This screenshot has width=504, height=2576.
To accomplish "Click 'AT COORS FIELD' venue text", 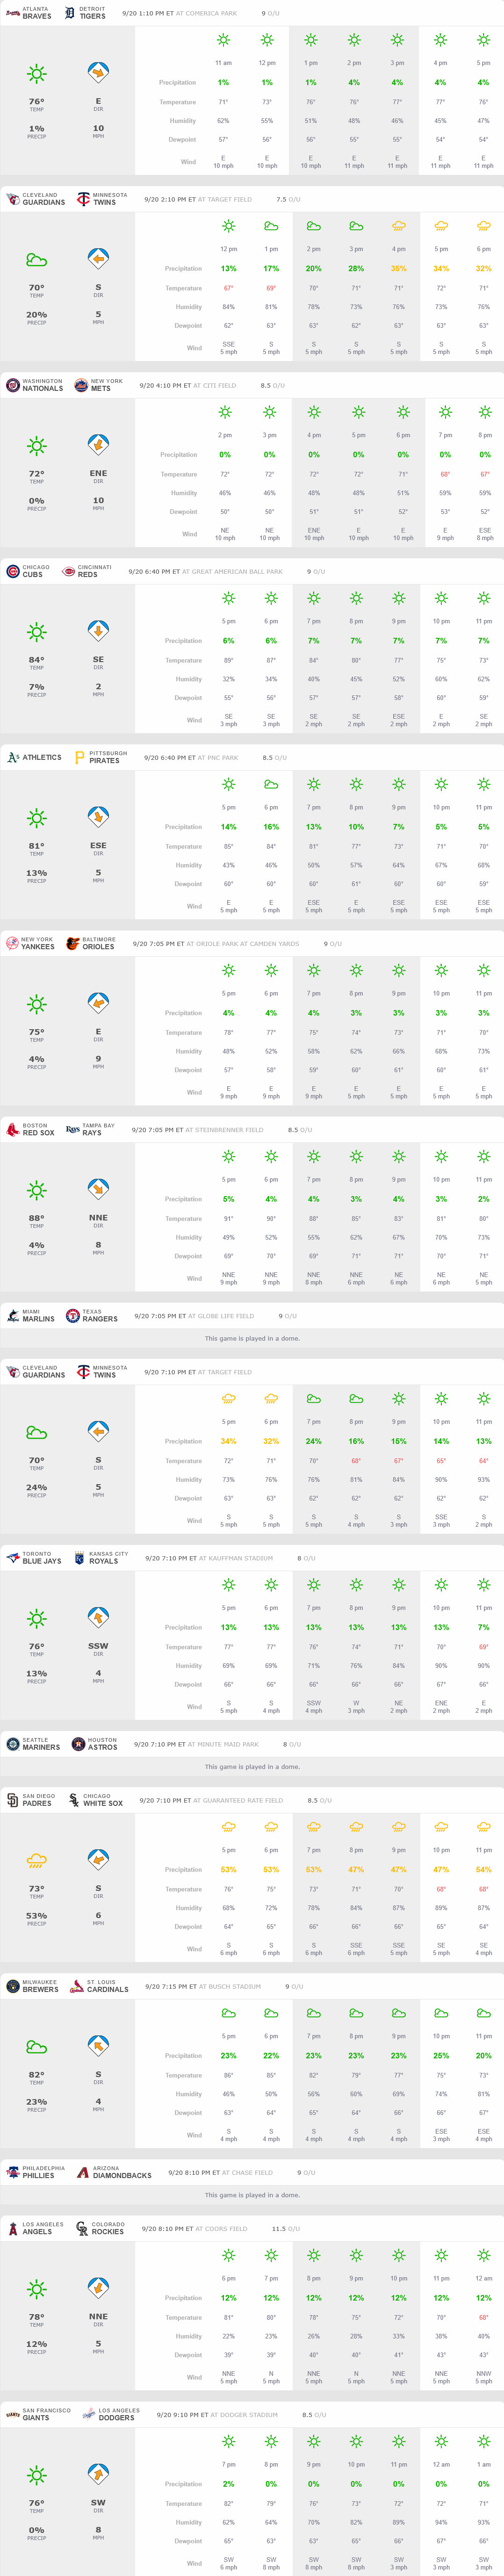I will pos(221,2228).
